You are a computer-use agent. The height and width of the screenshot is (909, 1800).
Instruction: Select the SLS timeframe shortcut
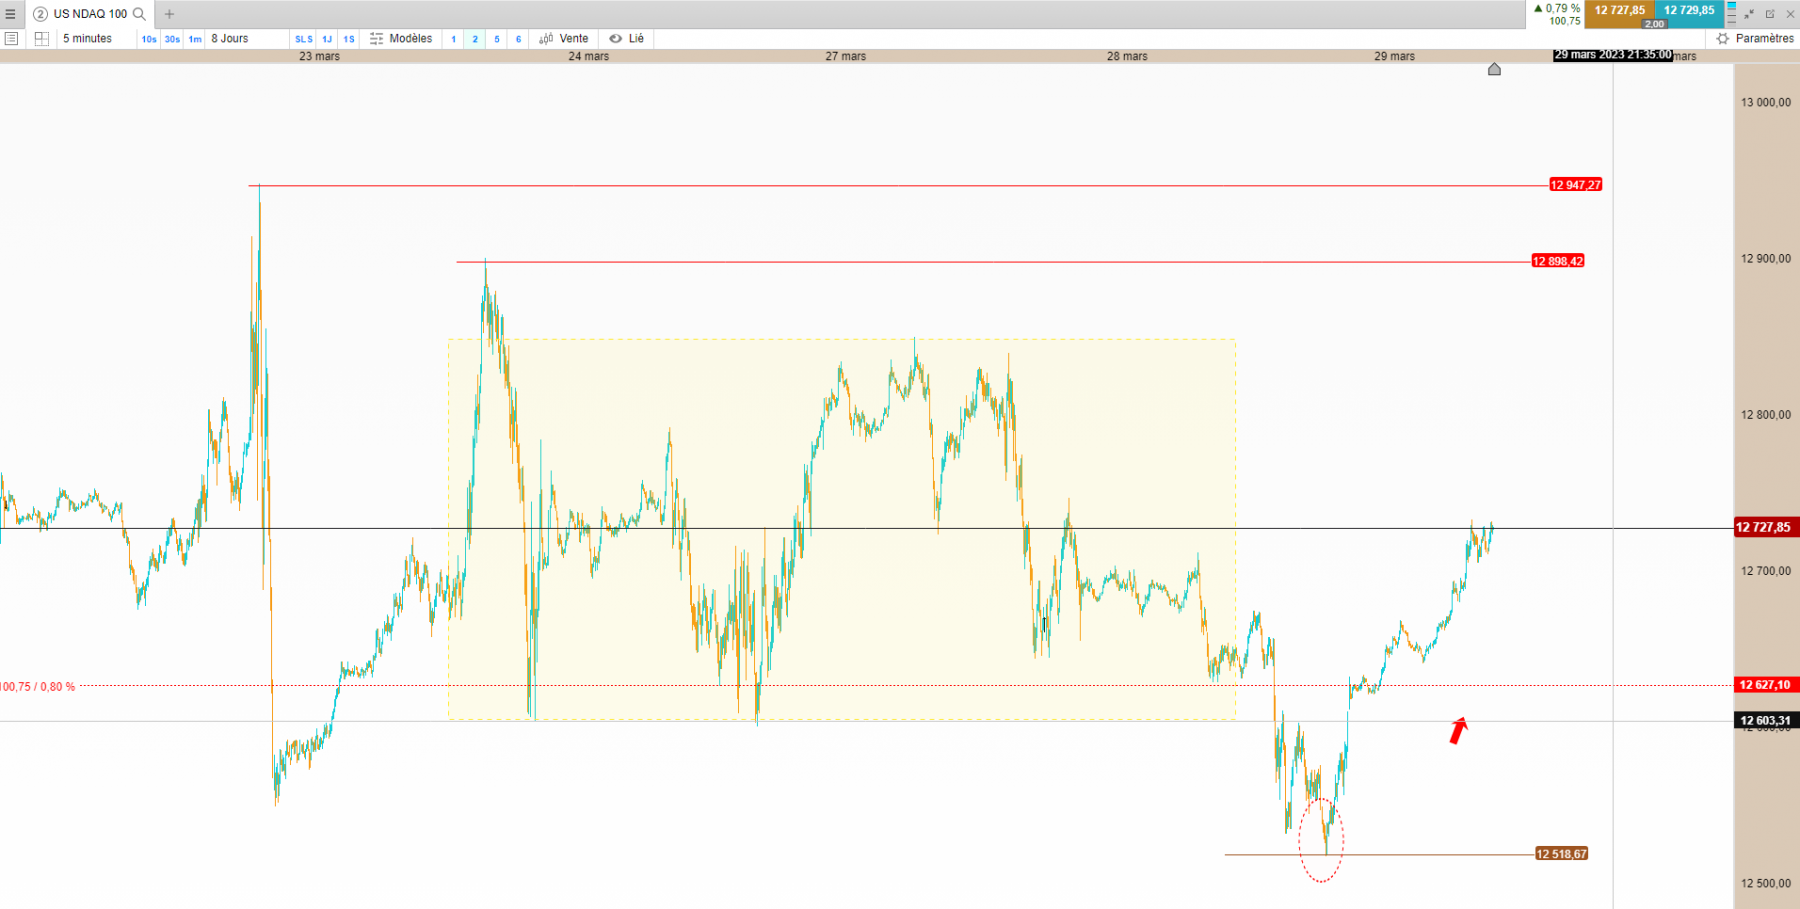[x=304, y=39]
